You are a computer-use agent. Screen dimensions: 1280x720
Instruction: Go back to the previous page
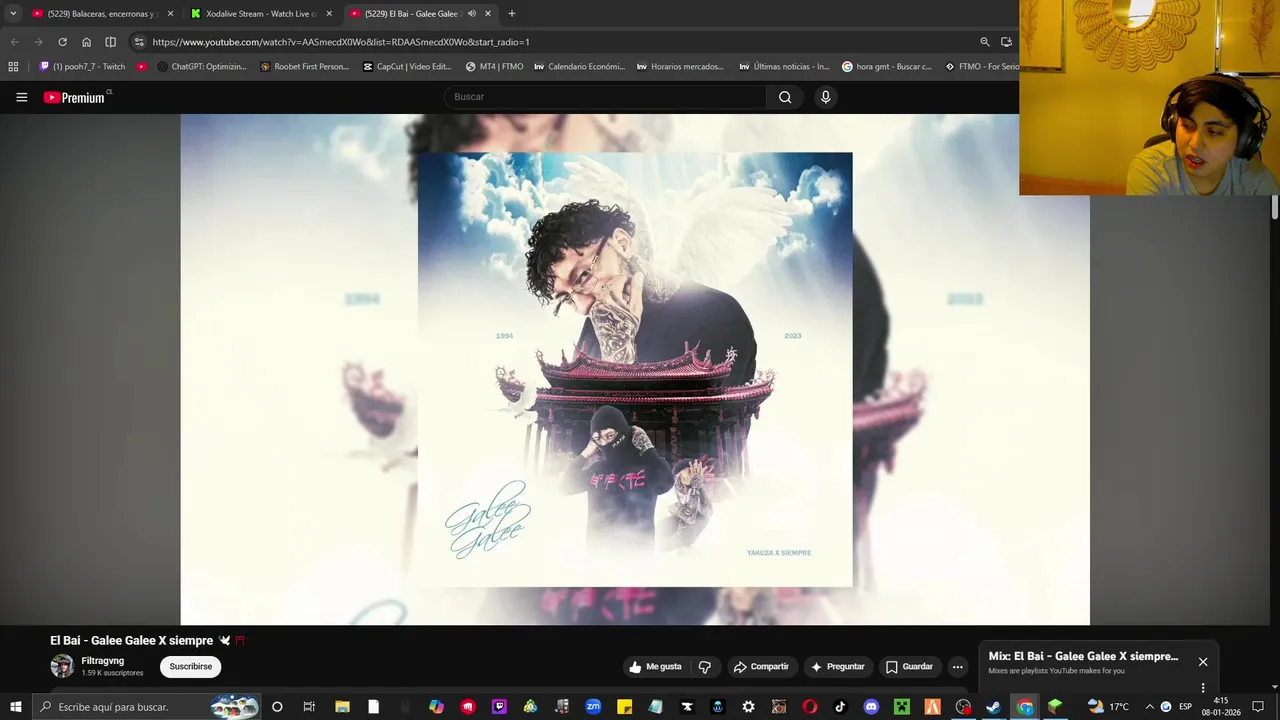(x=14, y=42)
